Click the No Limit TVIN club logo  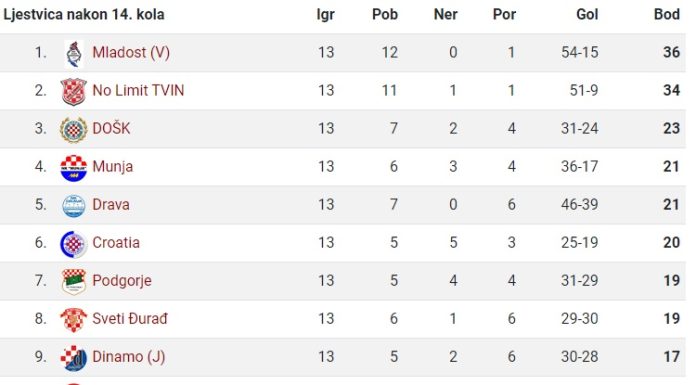(x=73, y=91)
